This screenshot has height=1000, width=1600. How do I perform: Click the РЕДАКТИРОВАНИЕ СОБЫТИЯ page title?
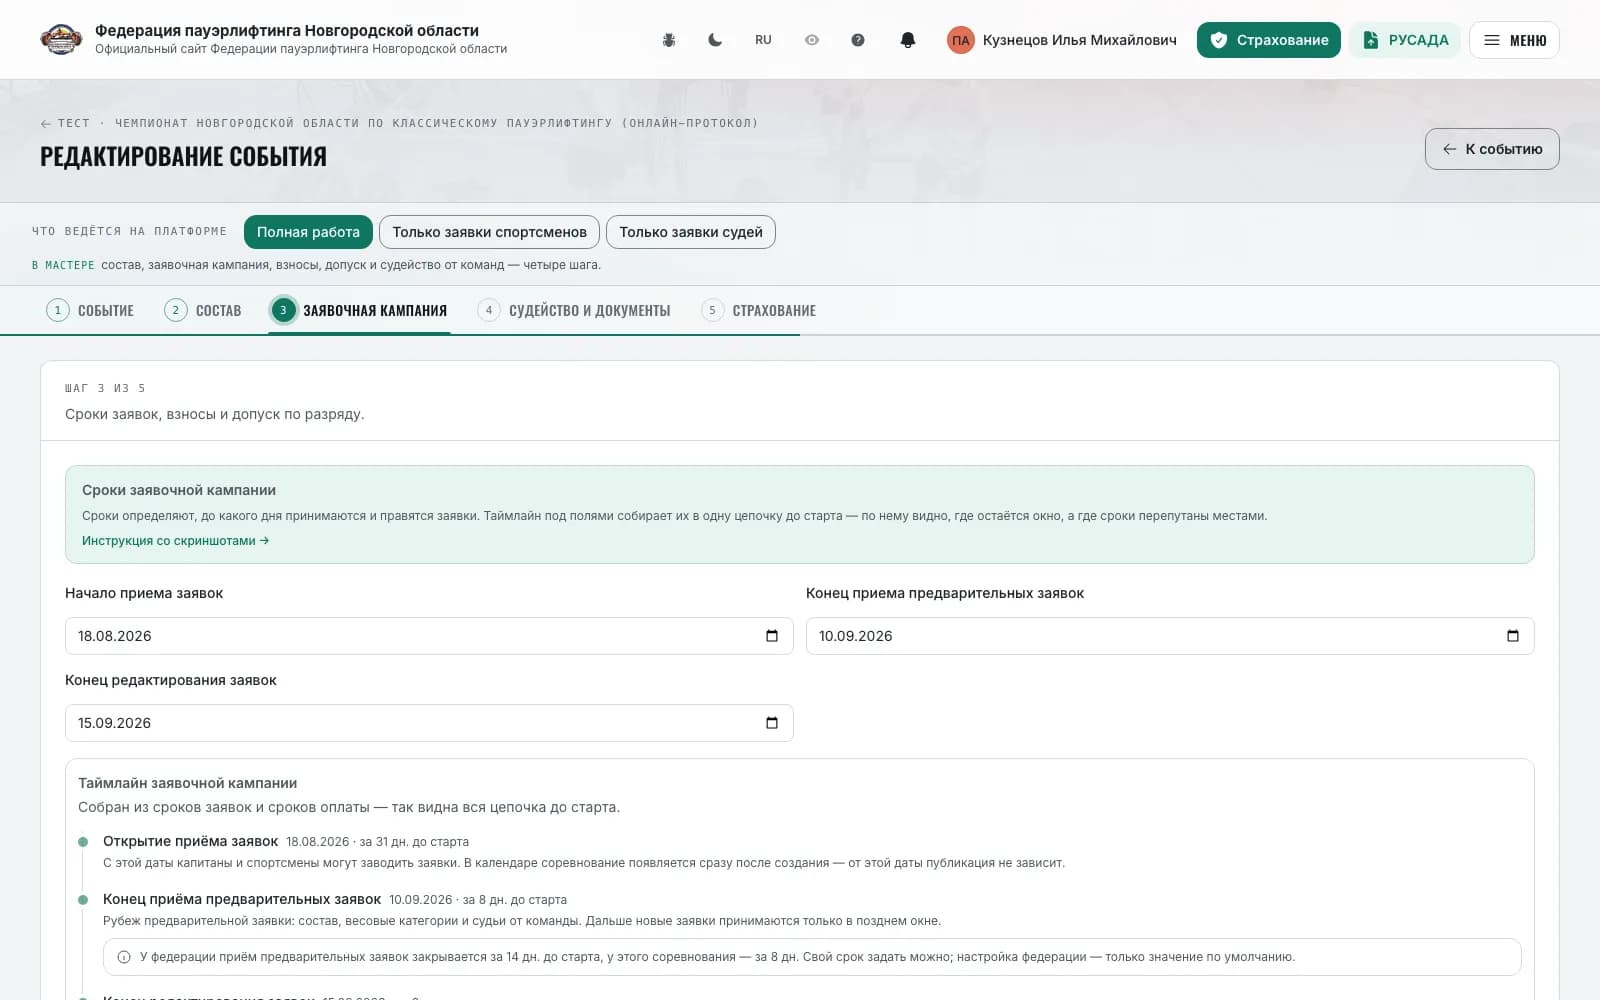coord(183,157)
